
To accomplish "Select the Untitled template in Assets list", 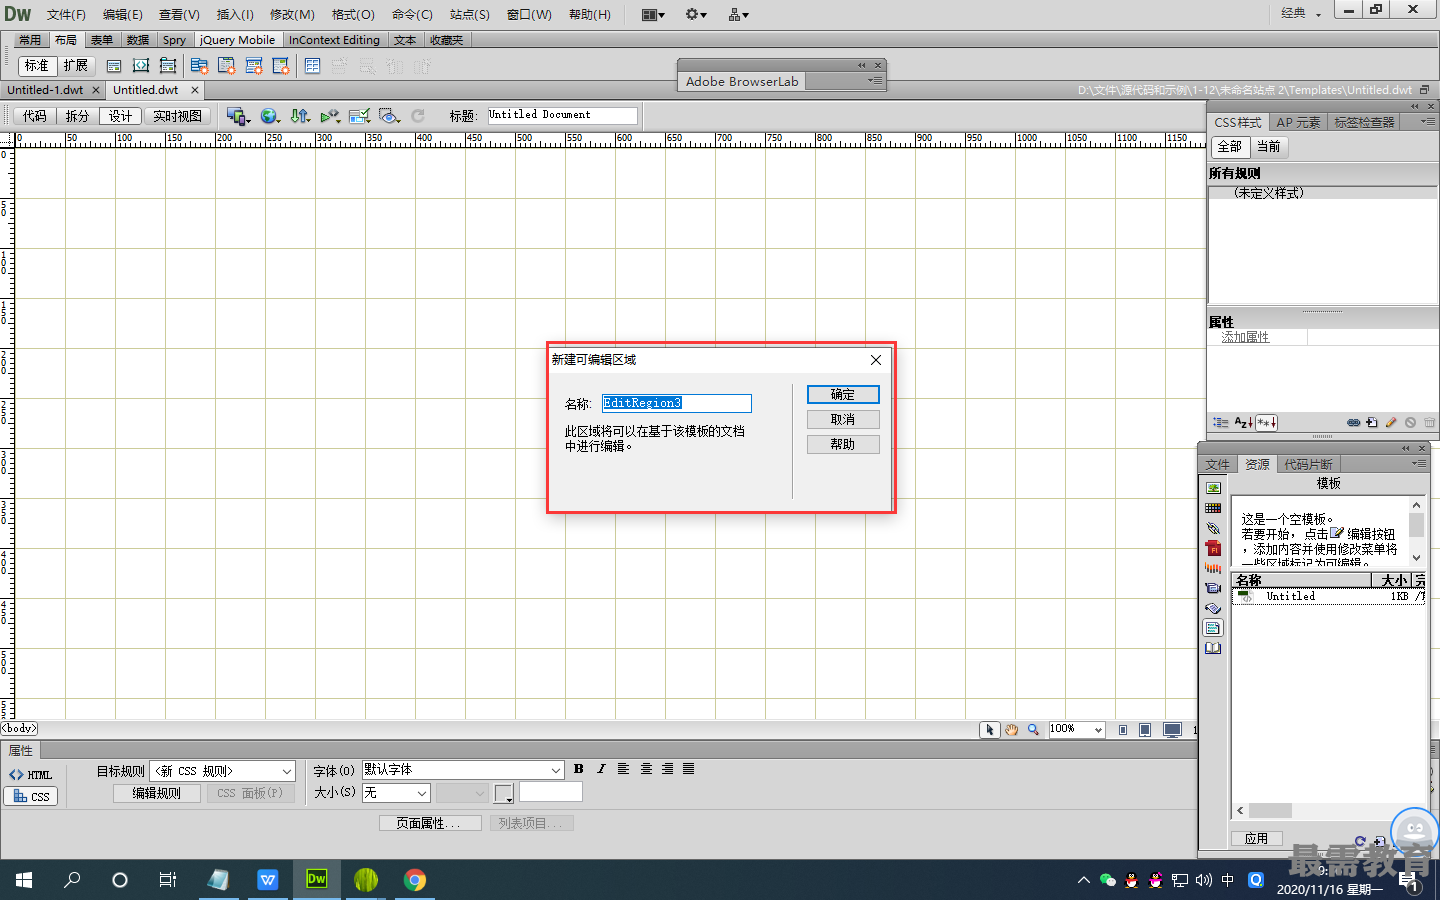I will pos(1328,596).
